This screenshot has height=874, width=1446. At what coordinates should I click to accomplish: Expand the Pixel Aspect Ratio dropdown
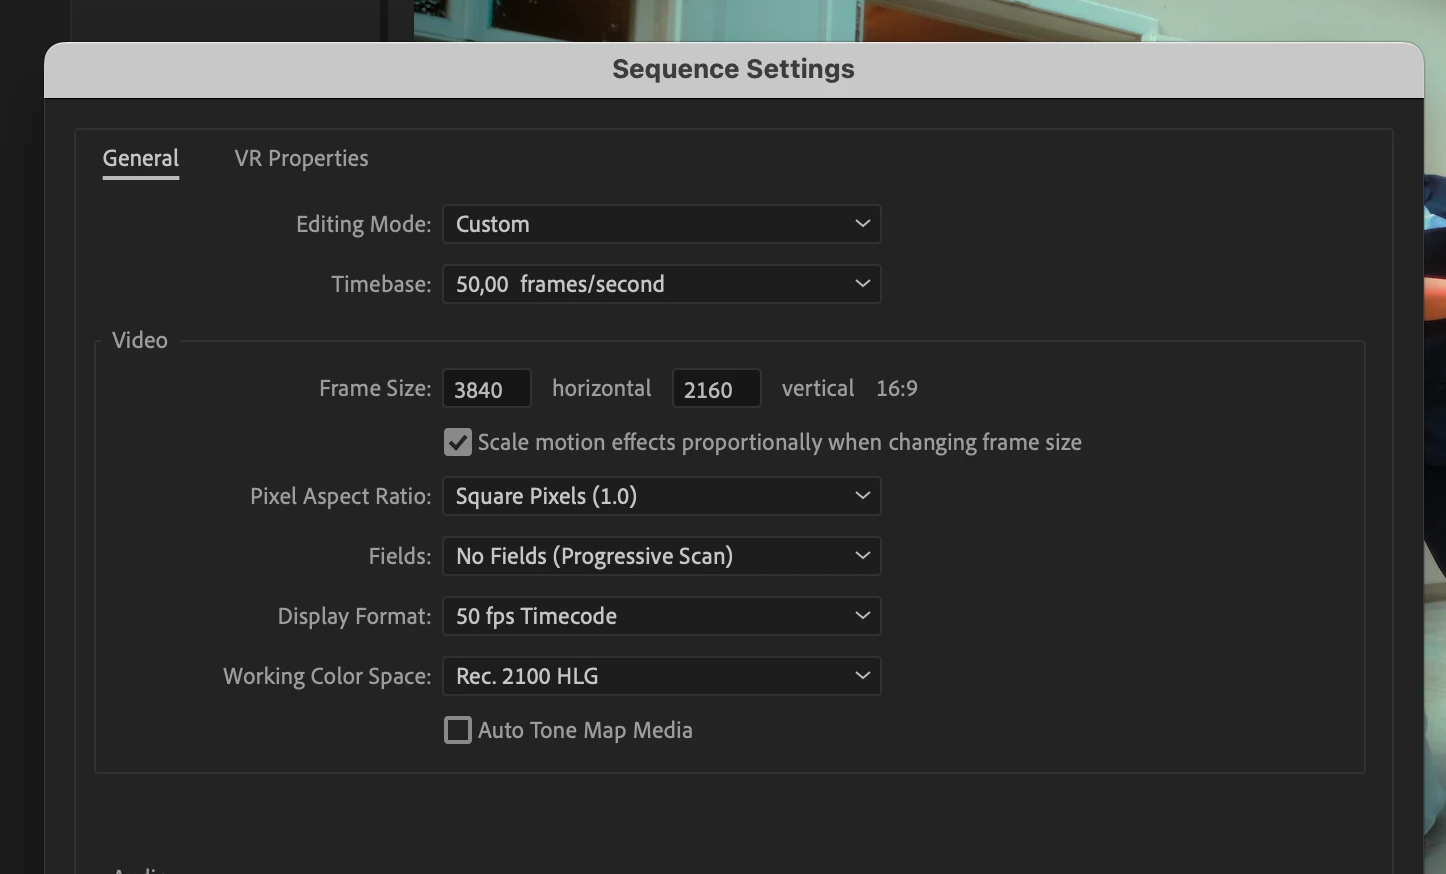660,496
